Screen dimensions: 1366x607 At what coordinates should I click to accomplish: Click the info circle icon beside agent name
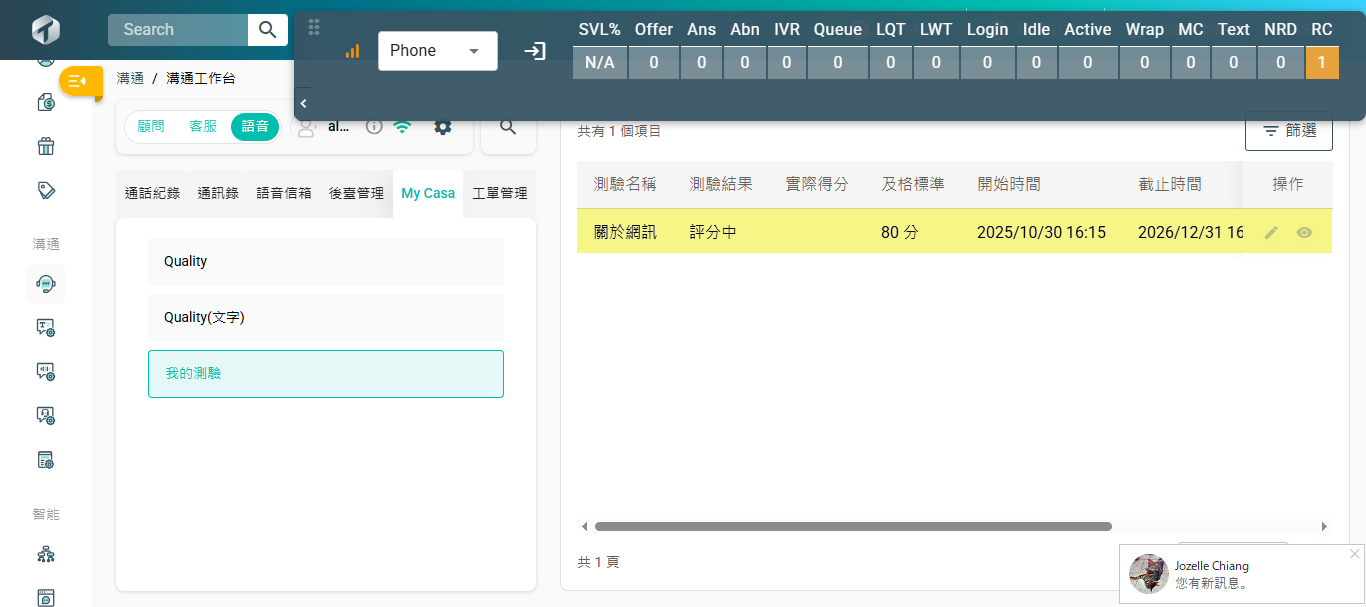[374, 127]
